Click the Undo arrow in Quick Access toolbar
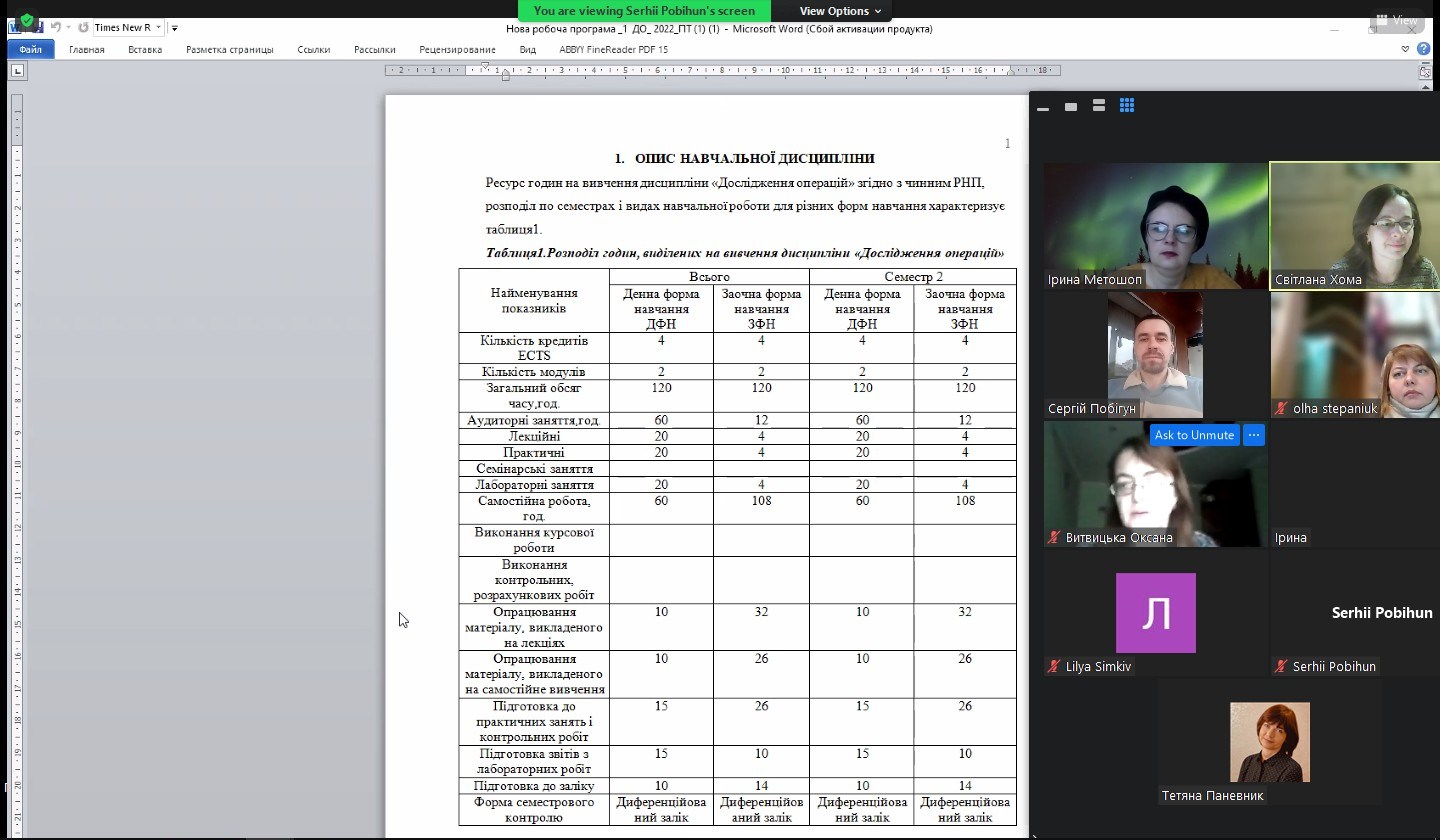The height and width of the screenshot is (840, 1440). (x=56, y=28)
